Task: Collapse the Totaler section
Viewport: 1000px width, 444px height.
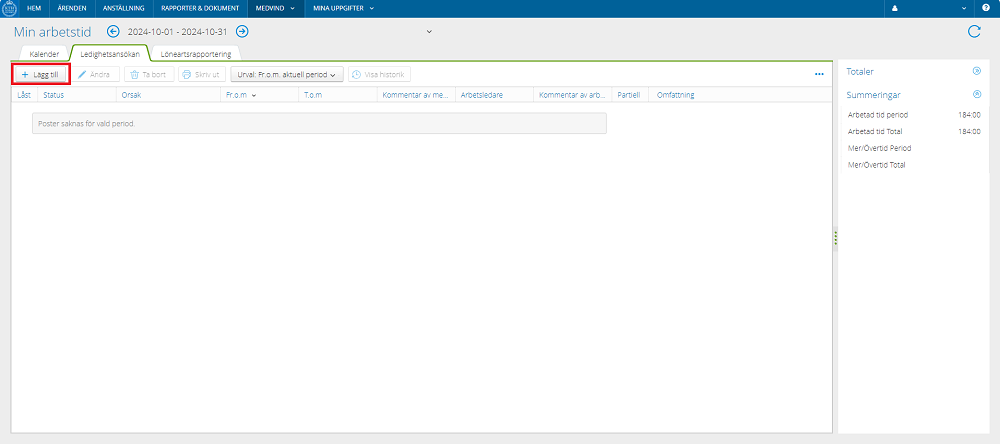Action: pos(976,71)
